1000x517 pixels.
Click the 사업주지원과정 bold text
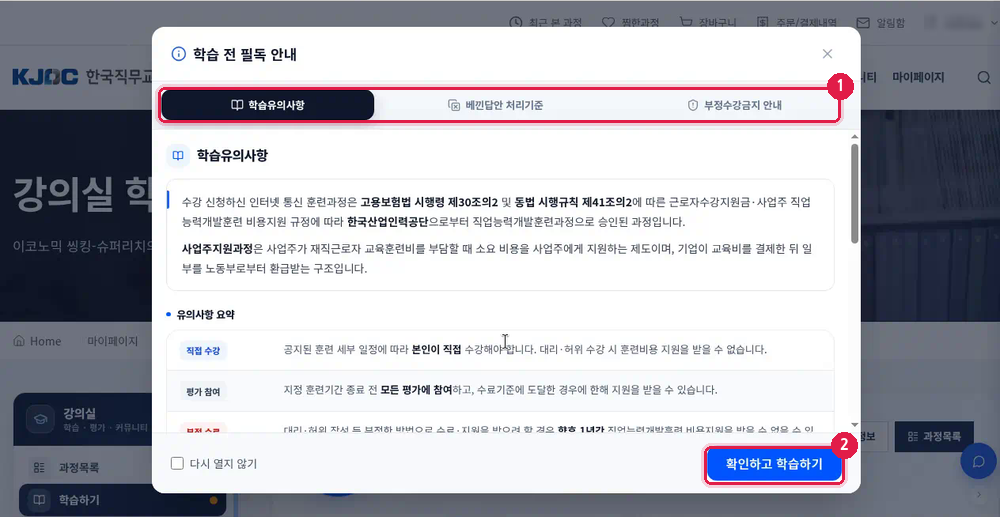pyautogui.click(x=217, y=247)
